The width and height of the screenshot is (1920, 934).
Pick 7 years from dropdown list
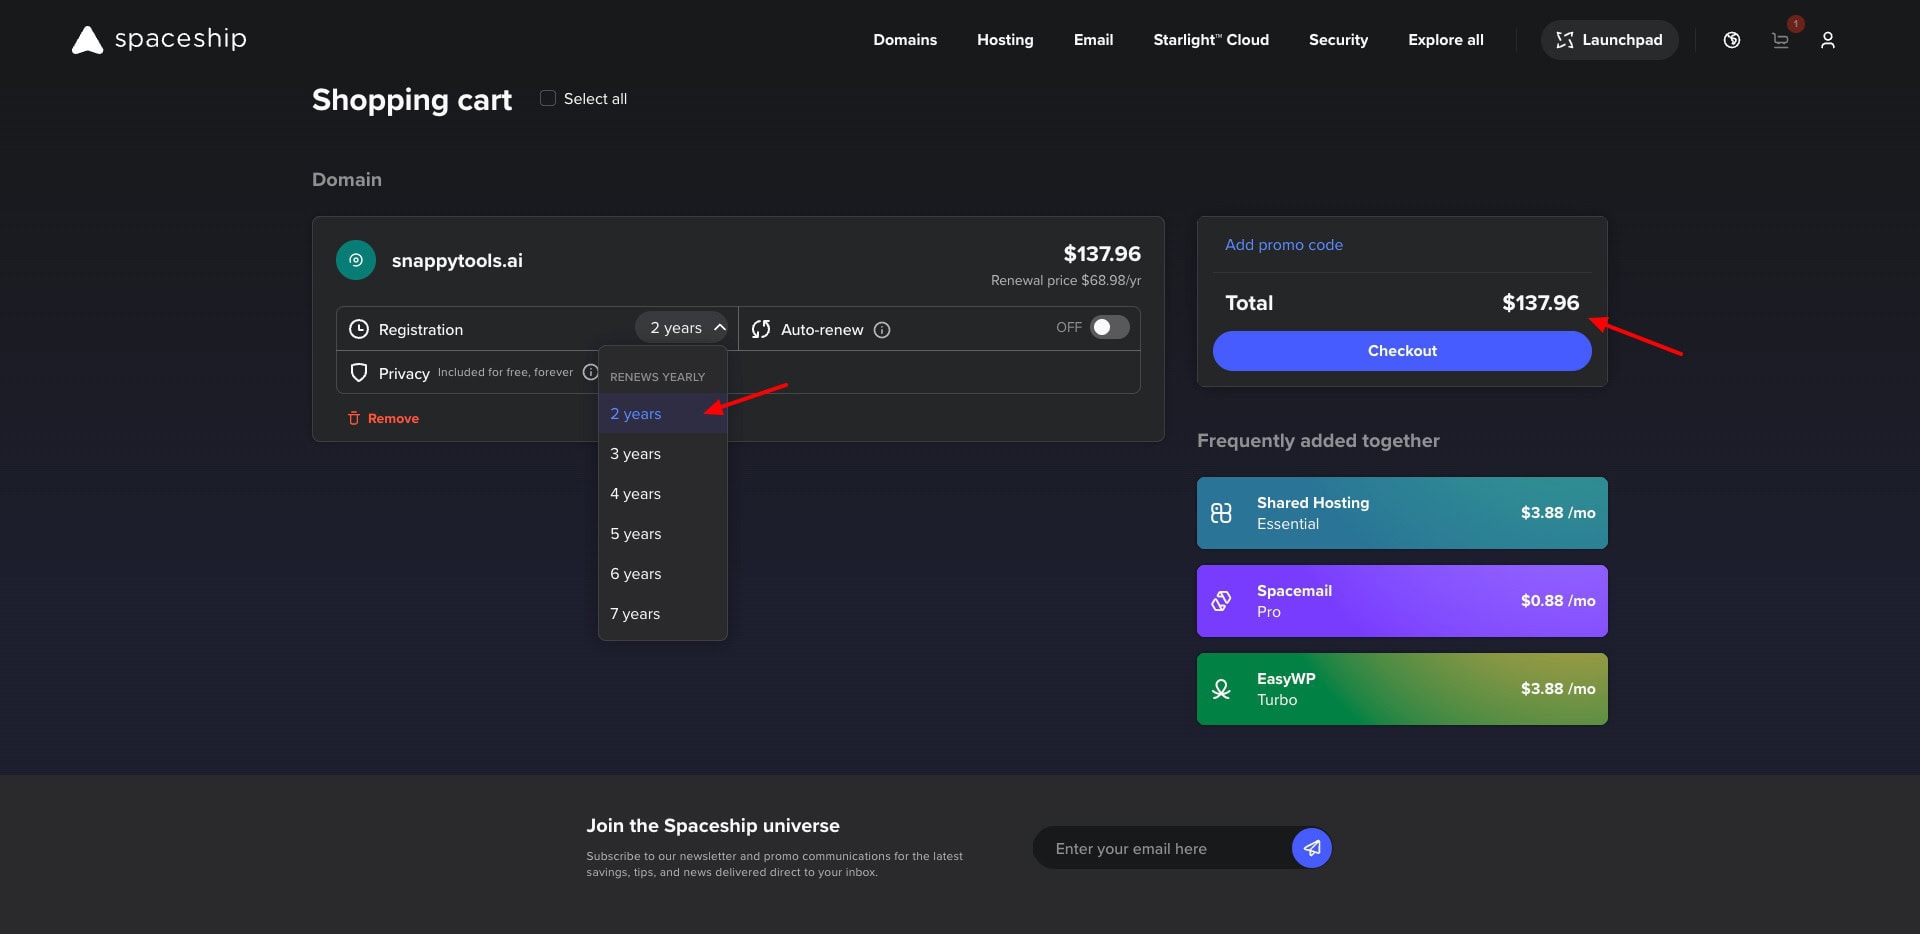(636, 614)
